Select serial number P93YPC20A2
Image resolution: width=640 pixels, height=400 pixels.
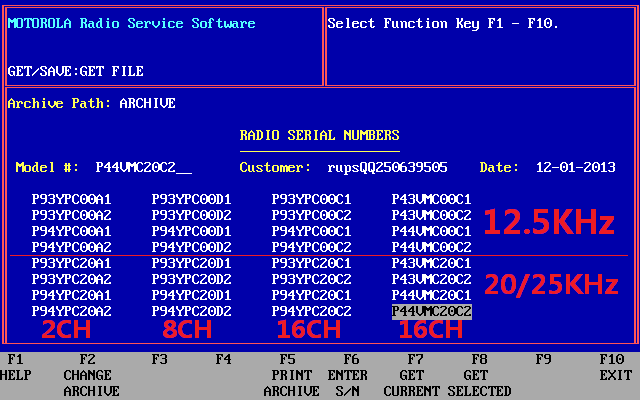tap(71, 279)
